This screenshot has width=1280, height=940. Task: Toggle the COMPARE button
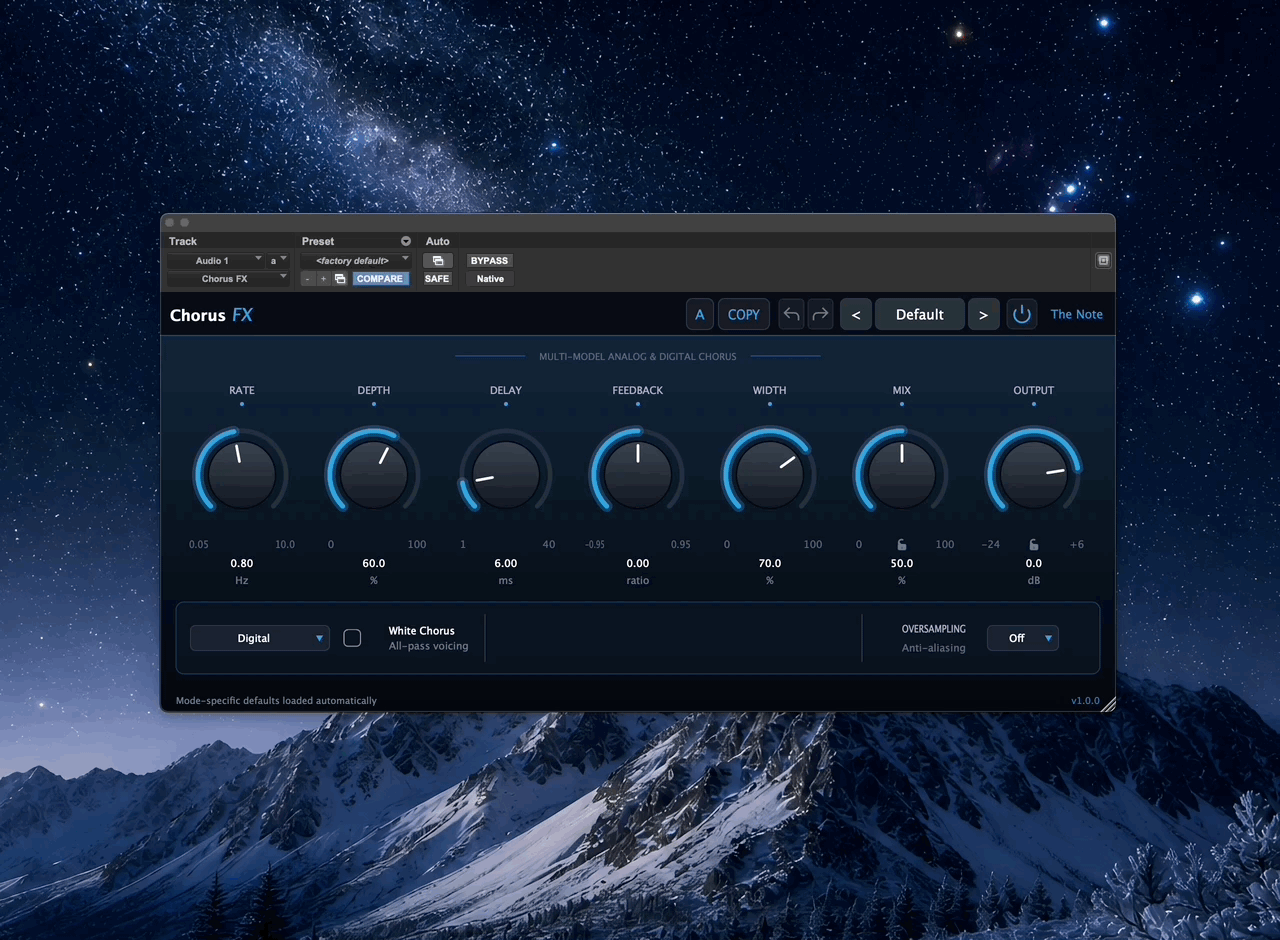(380, 279)
